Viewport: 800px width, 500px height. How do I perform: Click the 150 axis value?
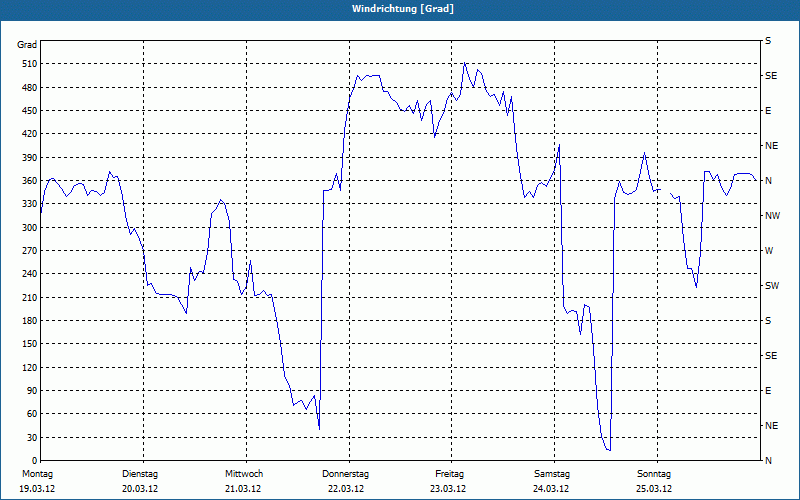30,344
